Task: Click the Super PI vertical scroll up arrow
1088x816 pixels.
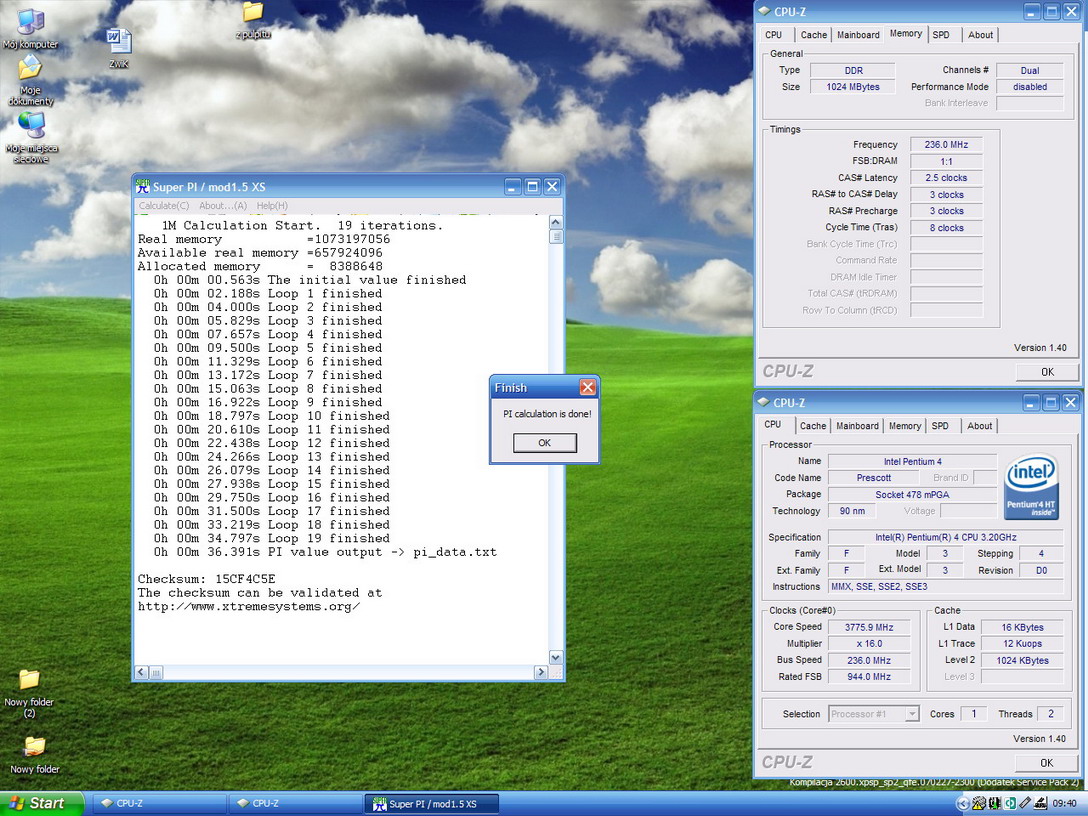Action: point(556,222)
